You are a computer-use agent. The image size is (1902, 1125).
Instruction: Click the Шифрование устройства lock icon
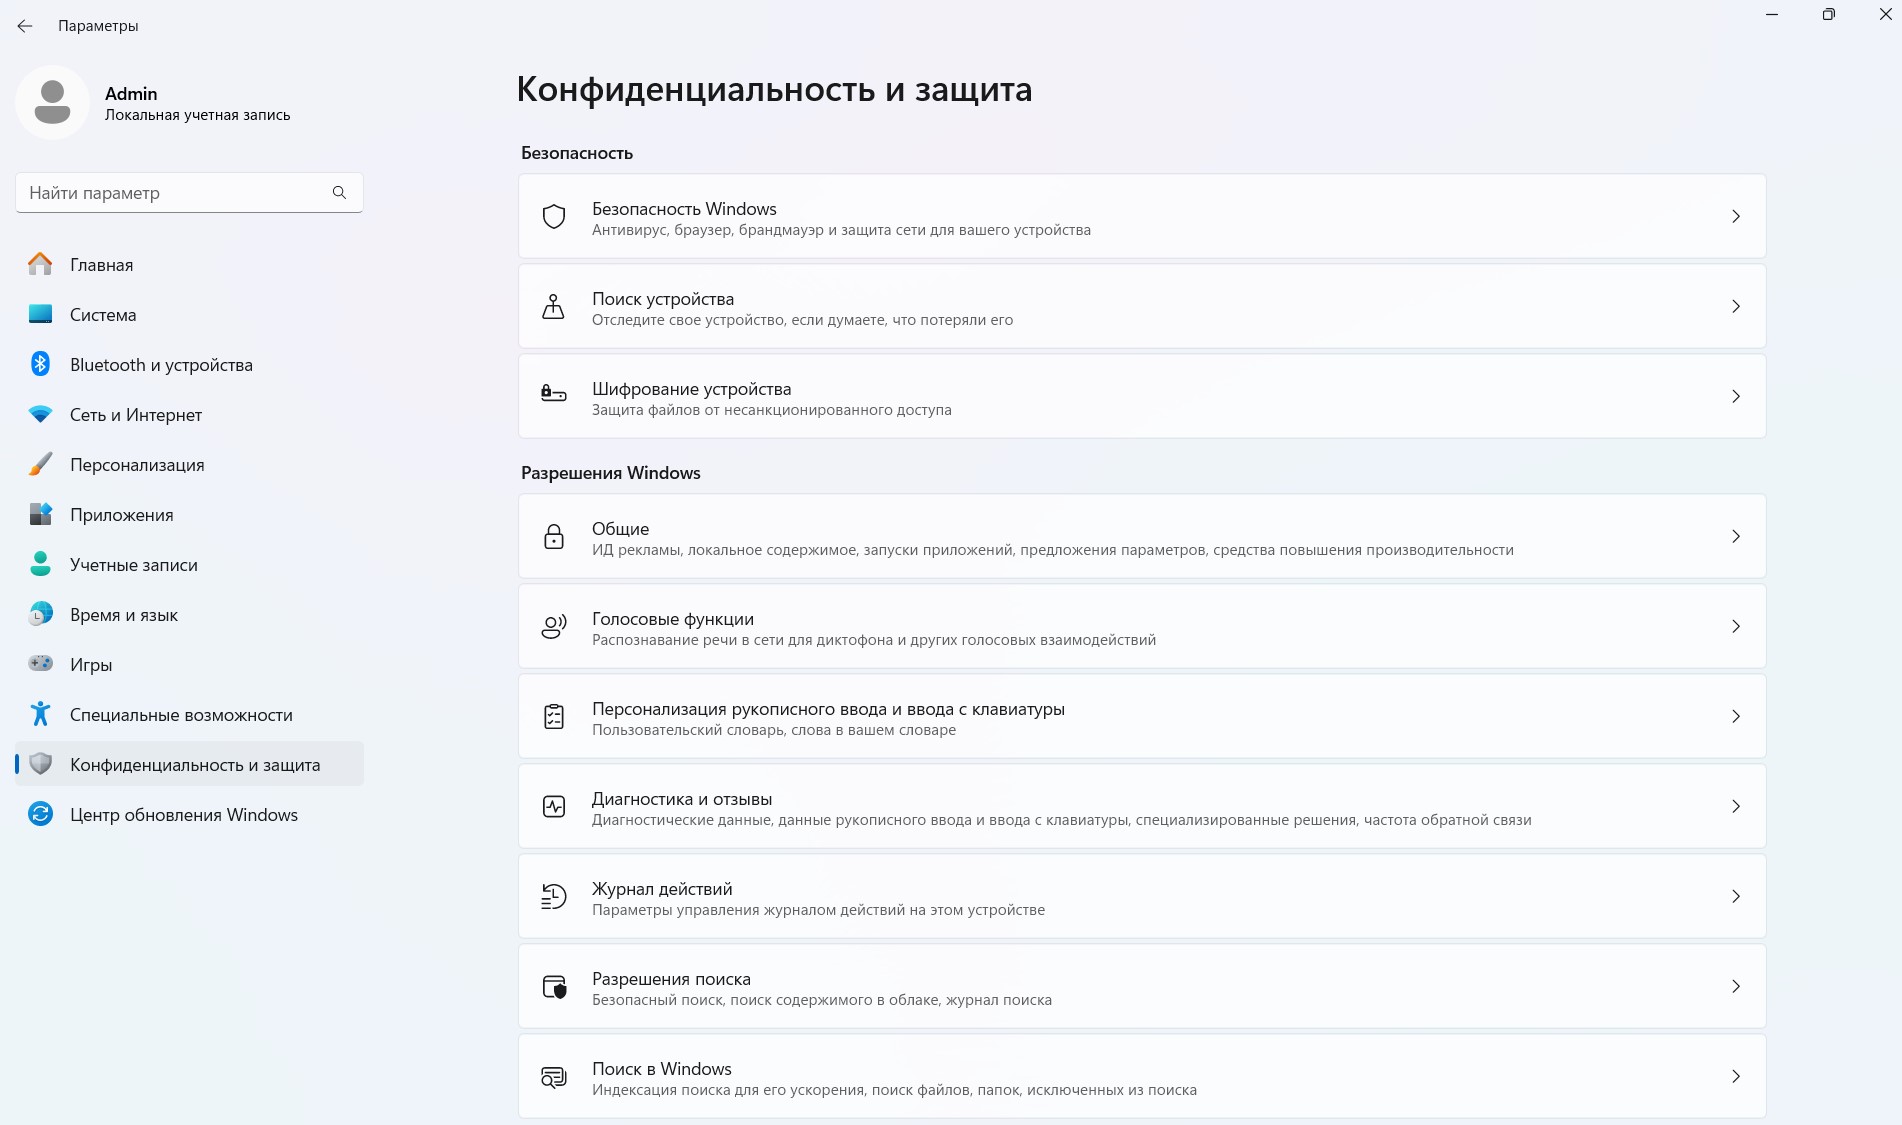click(553, 394)
